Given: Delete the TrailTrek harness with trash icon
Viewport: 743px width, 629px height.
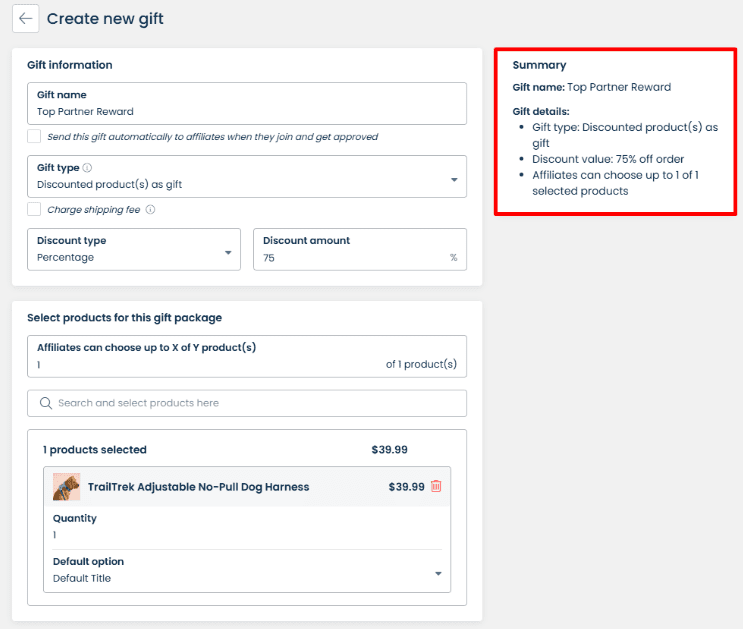Looking at the screenshot, I should click(x=436, y=486).
